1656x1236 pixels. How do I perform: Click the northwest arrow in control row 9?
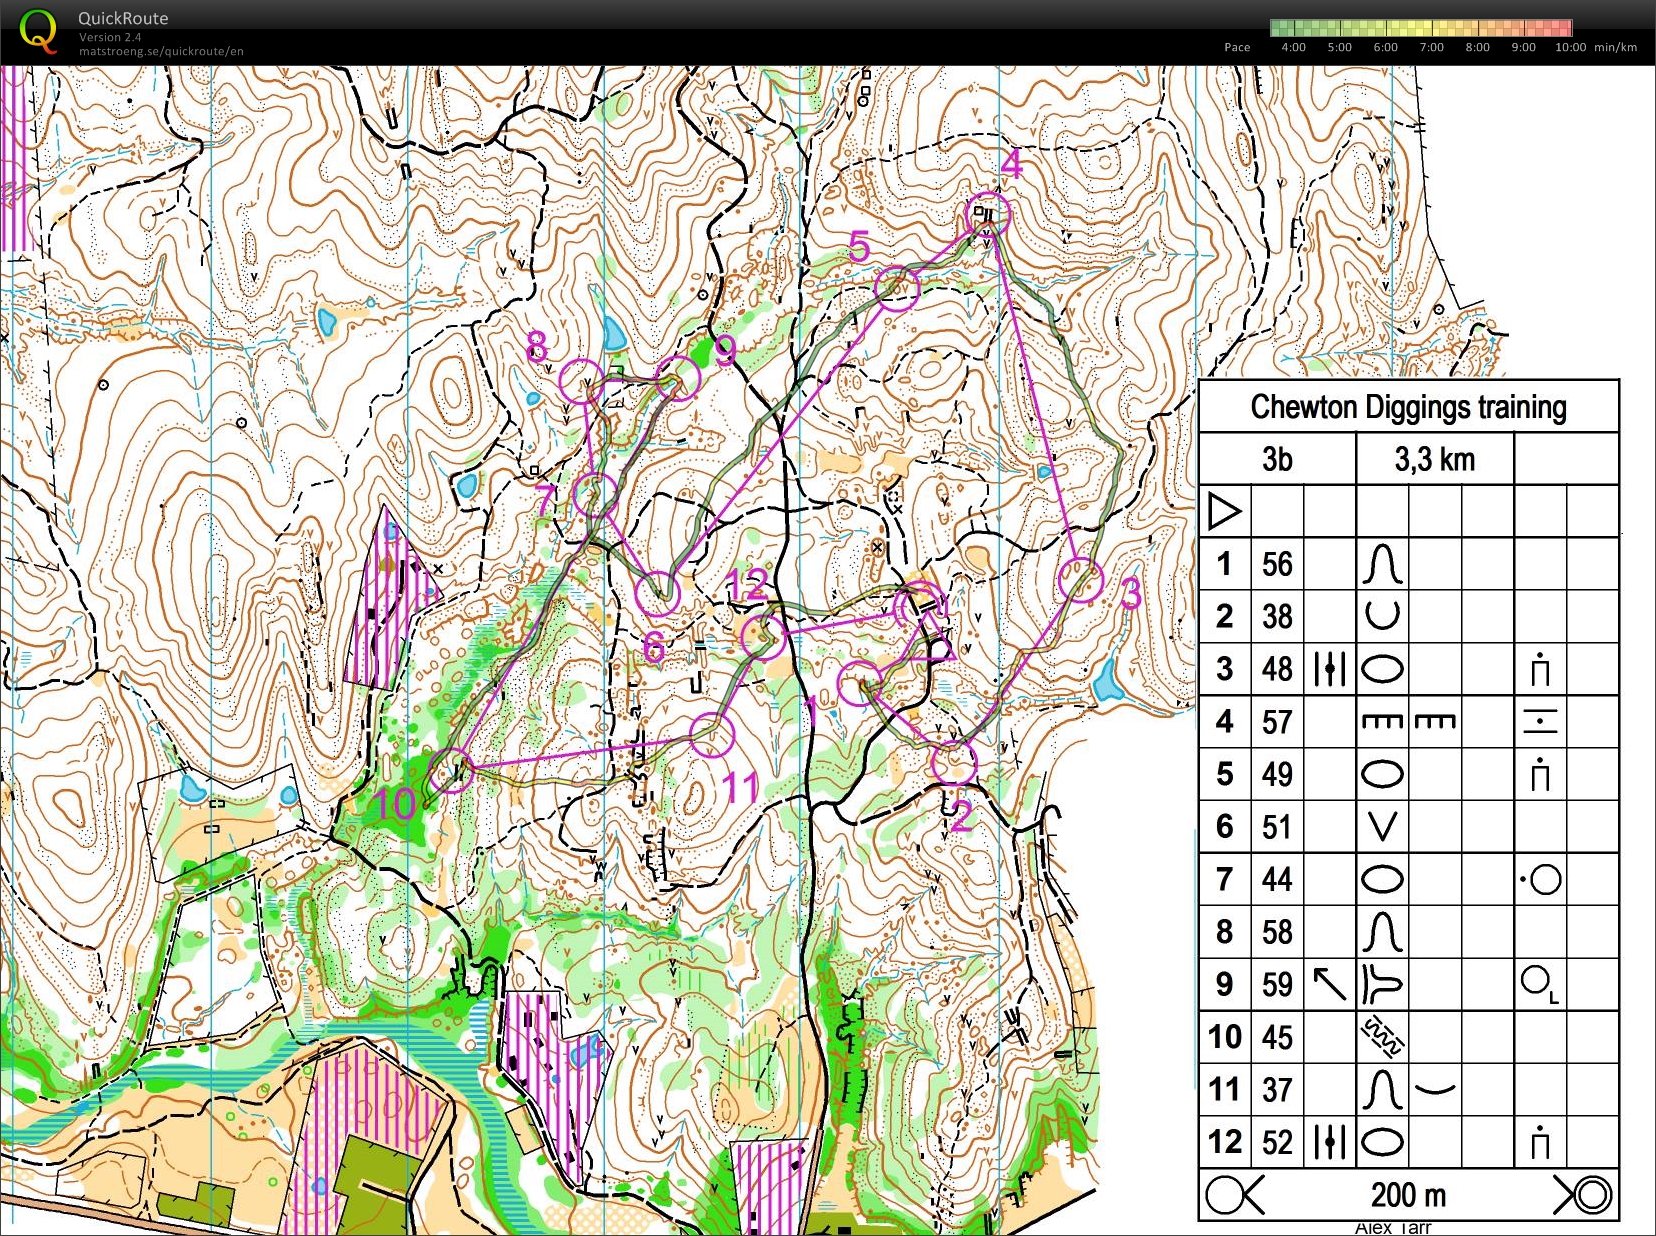pyautogui.click(x=1329, y=984)
